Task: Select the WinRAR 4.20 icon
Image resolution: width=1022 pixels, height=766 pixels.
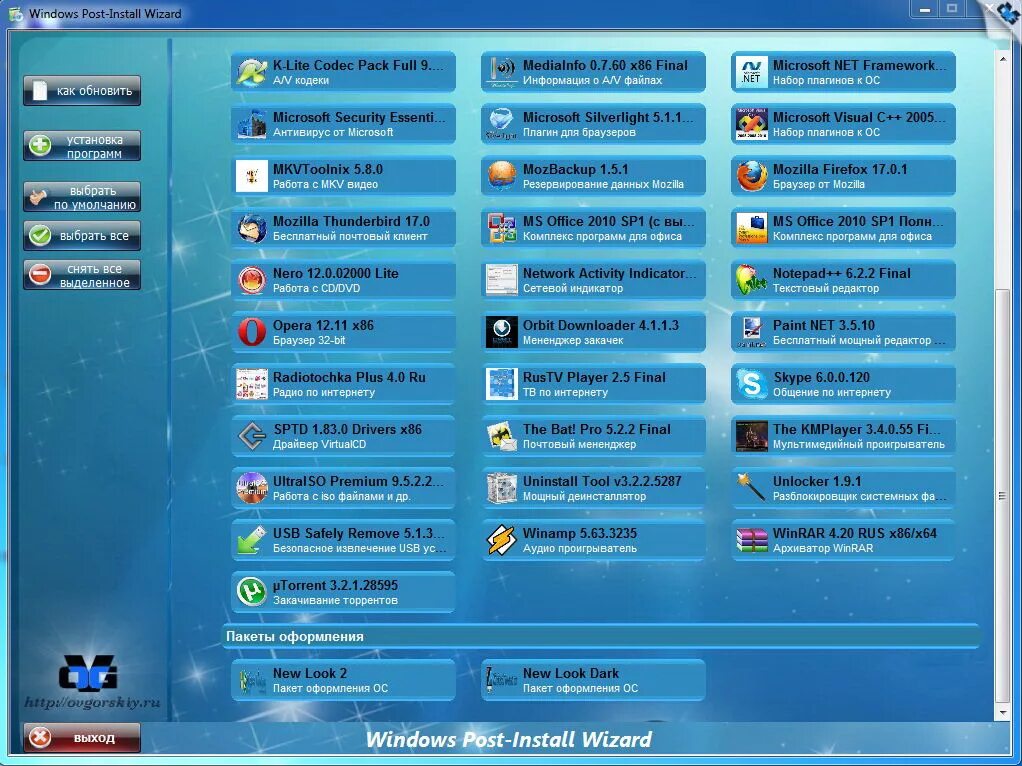Action: (752, 540)
